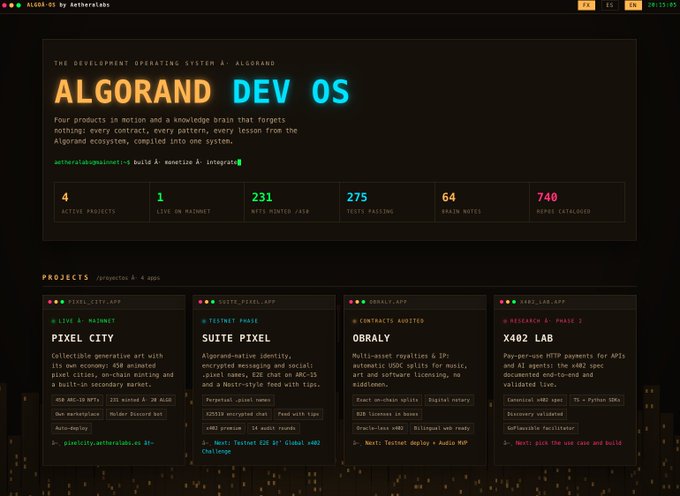This screenshot has height=496, width=680.
Task: Click the PIXEL_CITY.APP title bar label
Action: pos(95,302)
